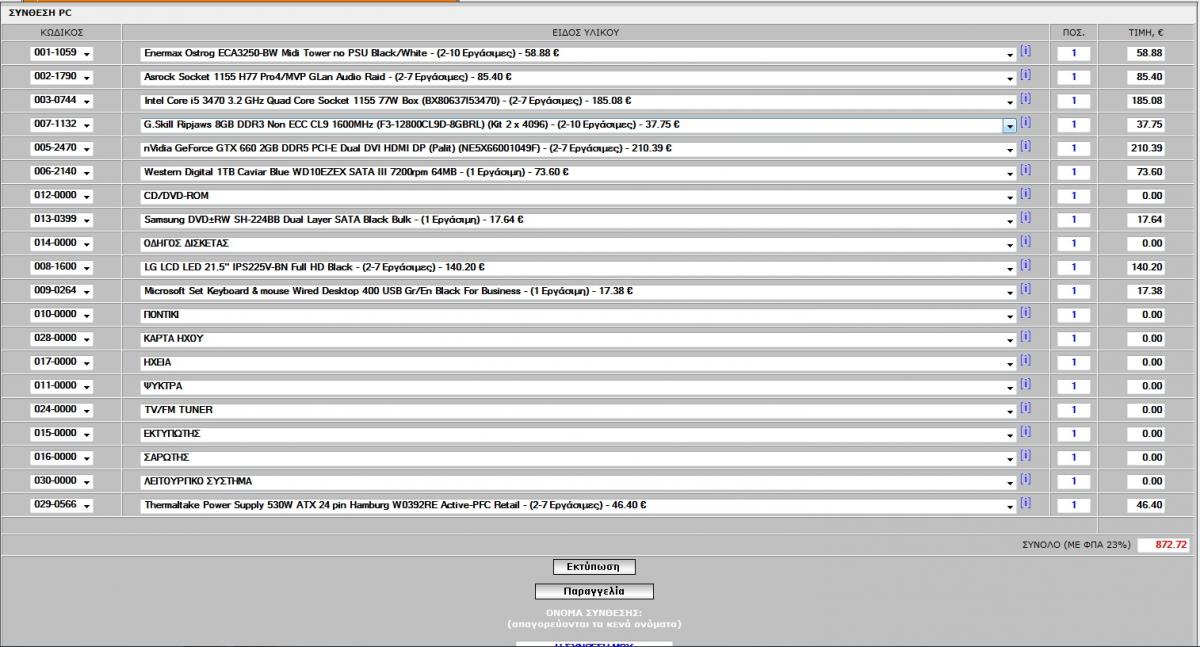
Task: Click the Παραγγελία button
Action: pyautogui.click(x=594, y=591)
